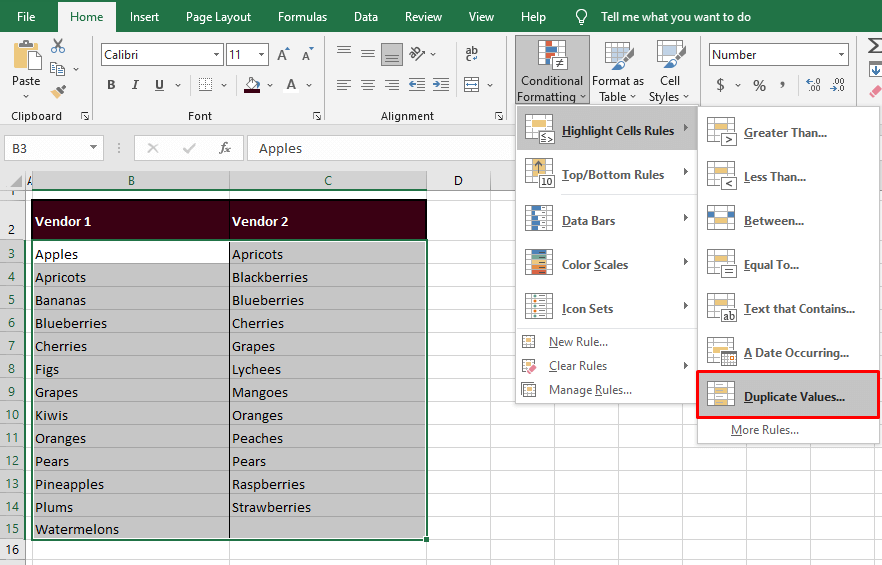This screenshot has width=882, height=565.
Task: Center text horizontally
Action: [x=368, y=85]
